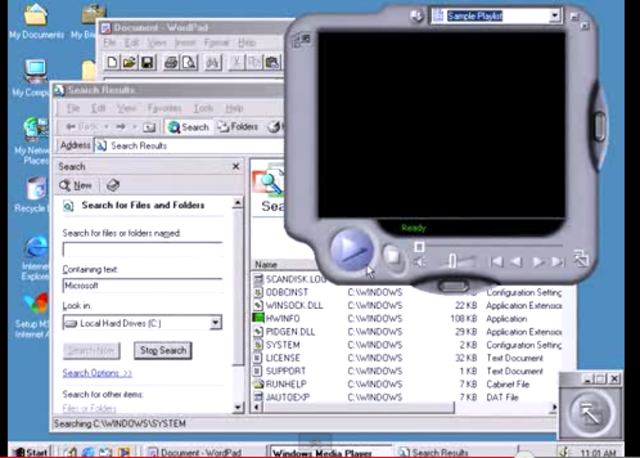Click Save icon in WordPad toolbar
Screen dimensions: 640x458
point(147,62)
